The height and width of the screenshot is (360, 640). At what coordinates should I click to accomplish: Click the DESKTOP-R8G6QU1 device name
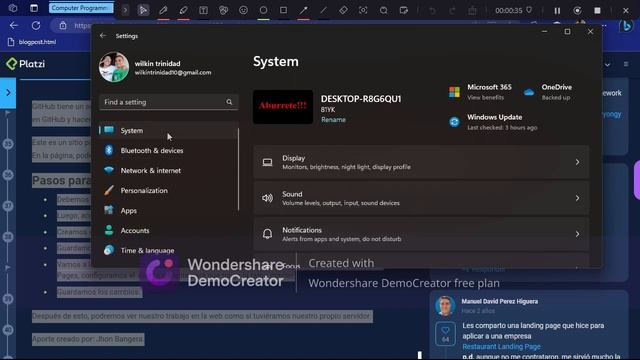[x=361, y=99]
